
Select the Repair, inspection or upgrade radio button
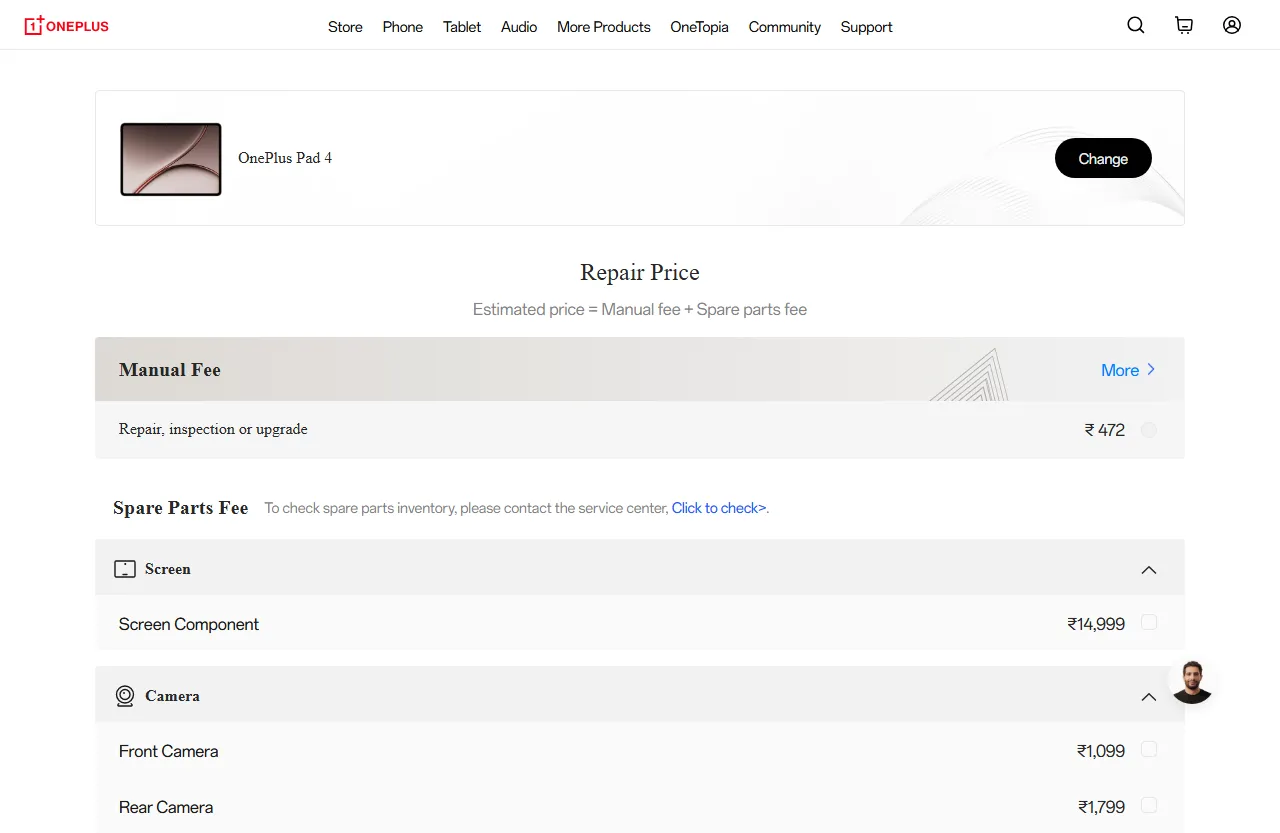coord(1149,430)
